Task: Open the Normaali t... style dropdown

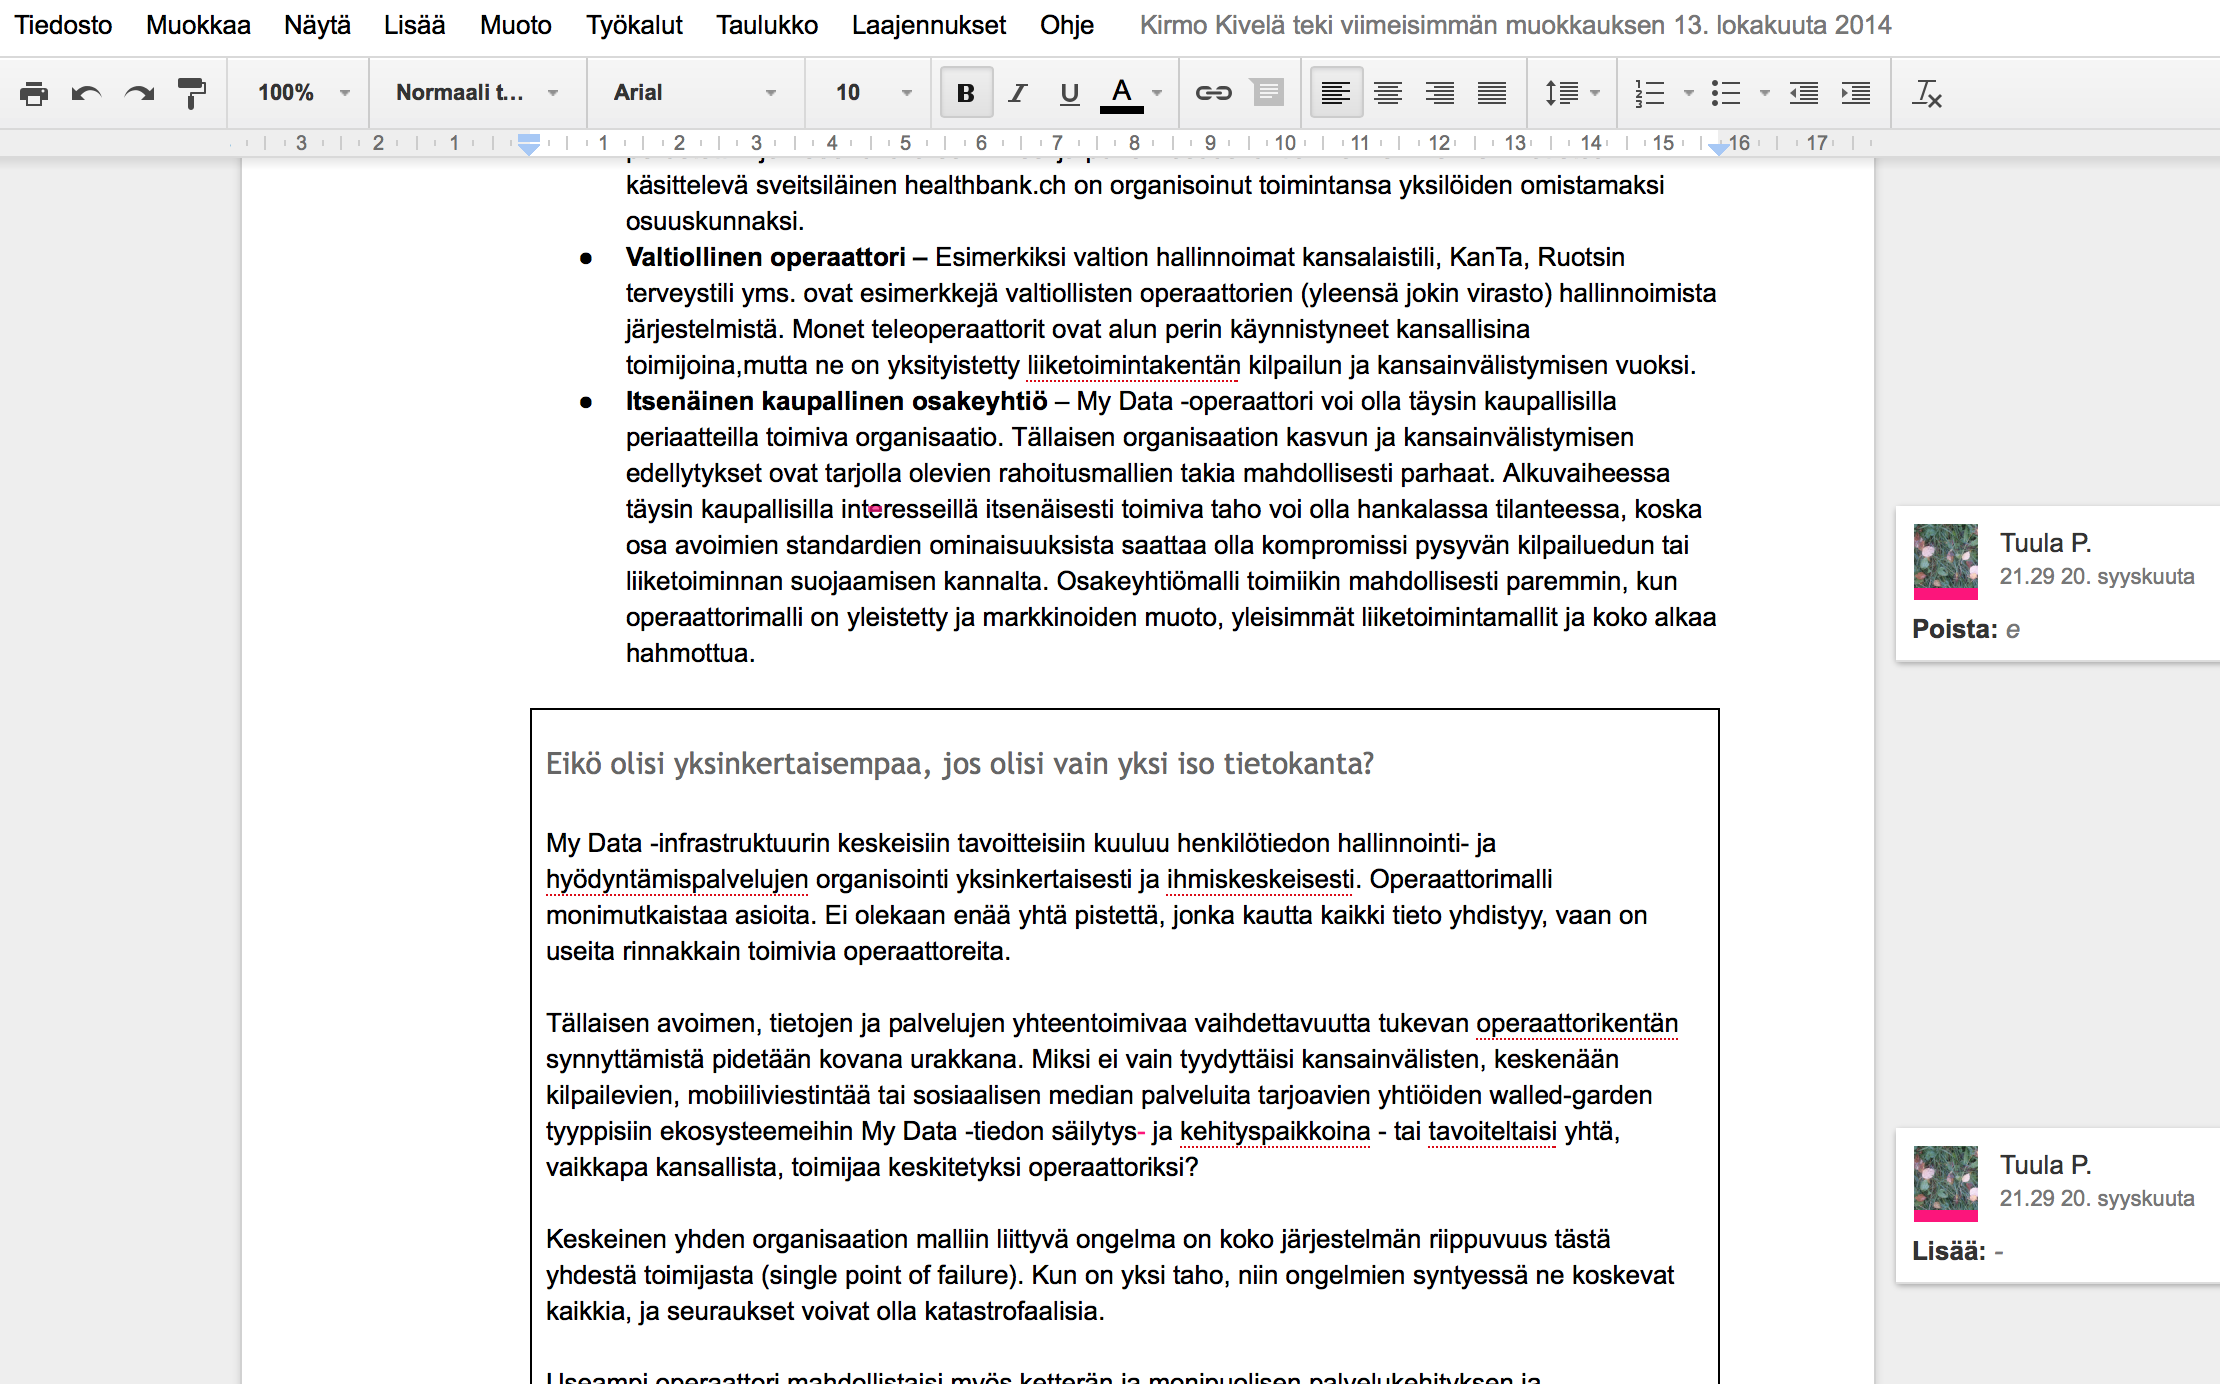Action: click(476, 93)
